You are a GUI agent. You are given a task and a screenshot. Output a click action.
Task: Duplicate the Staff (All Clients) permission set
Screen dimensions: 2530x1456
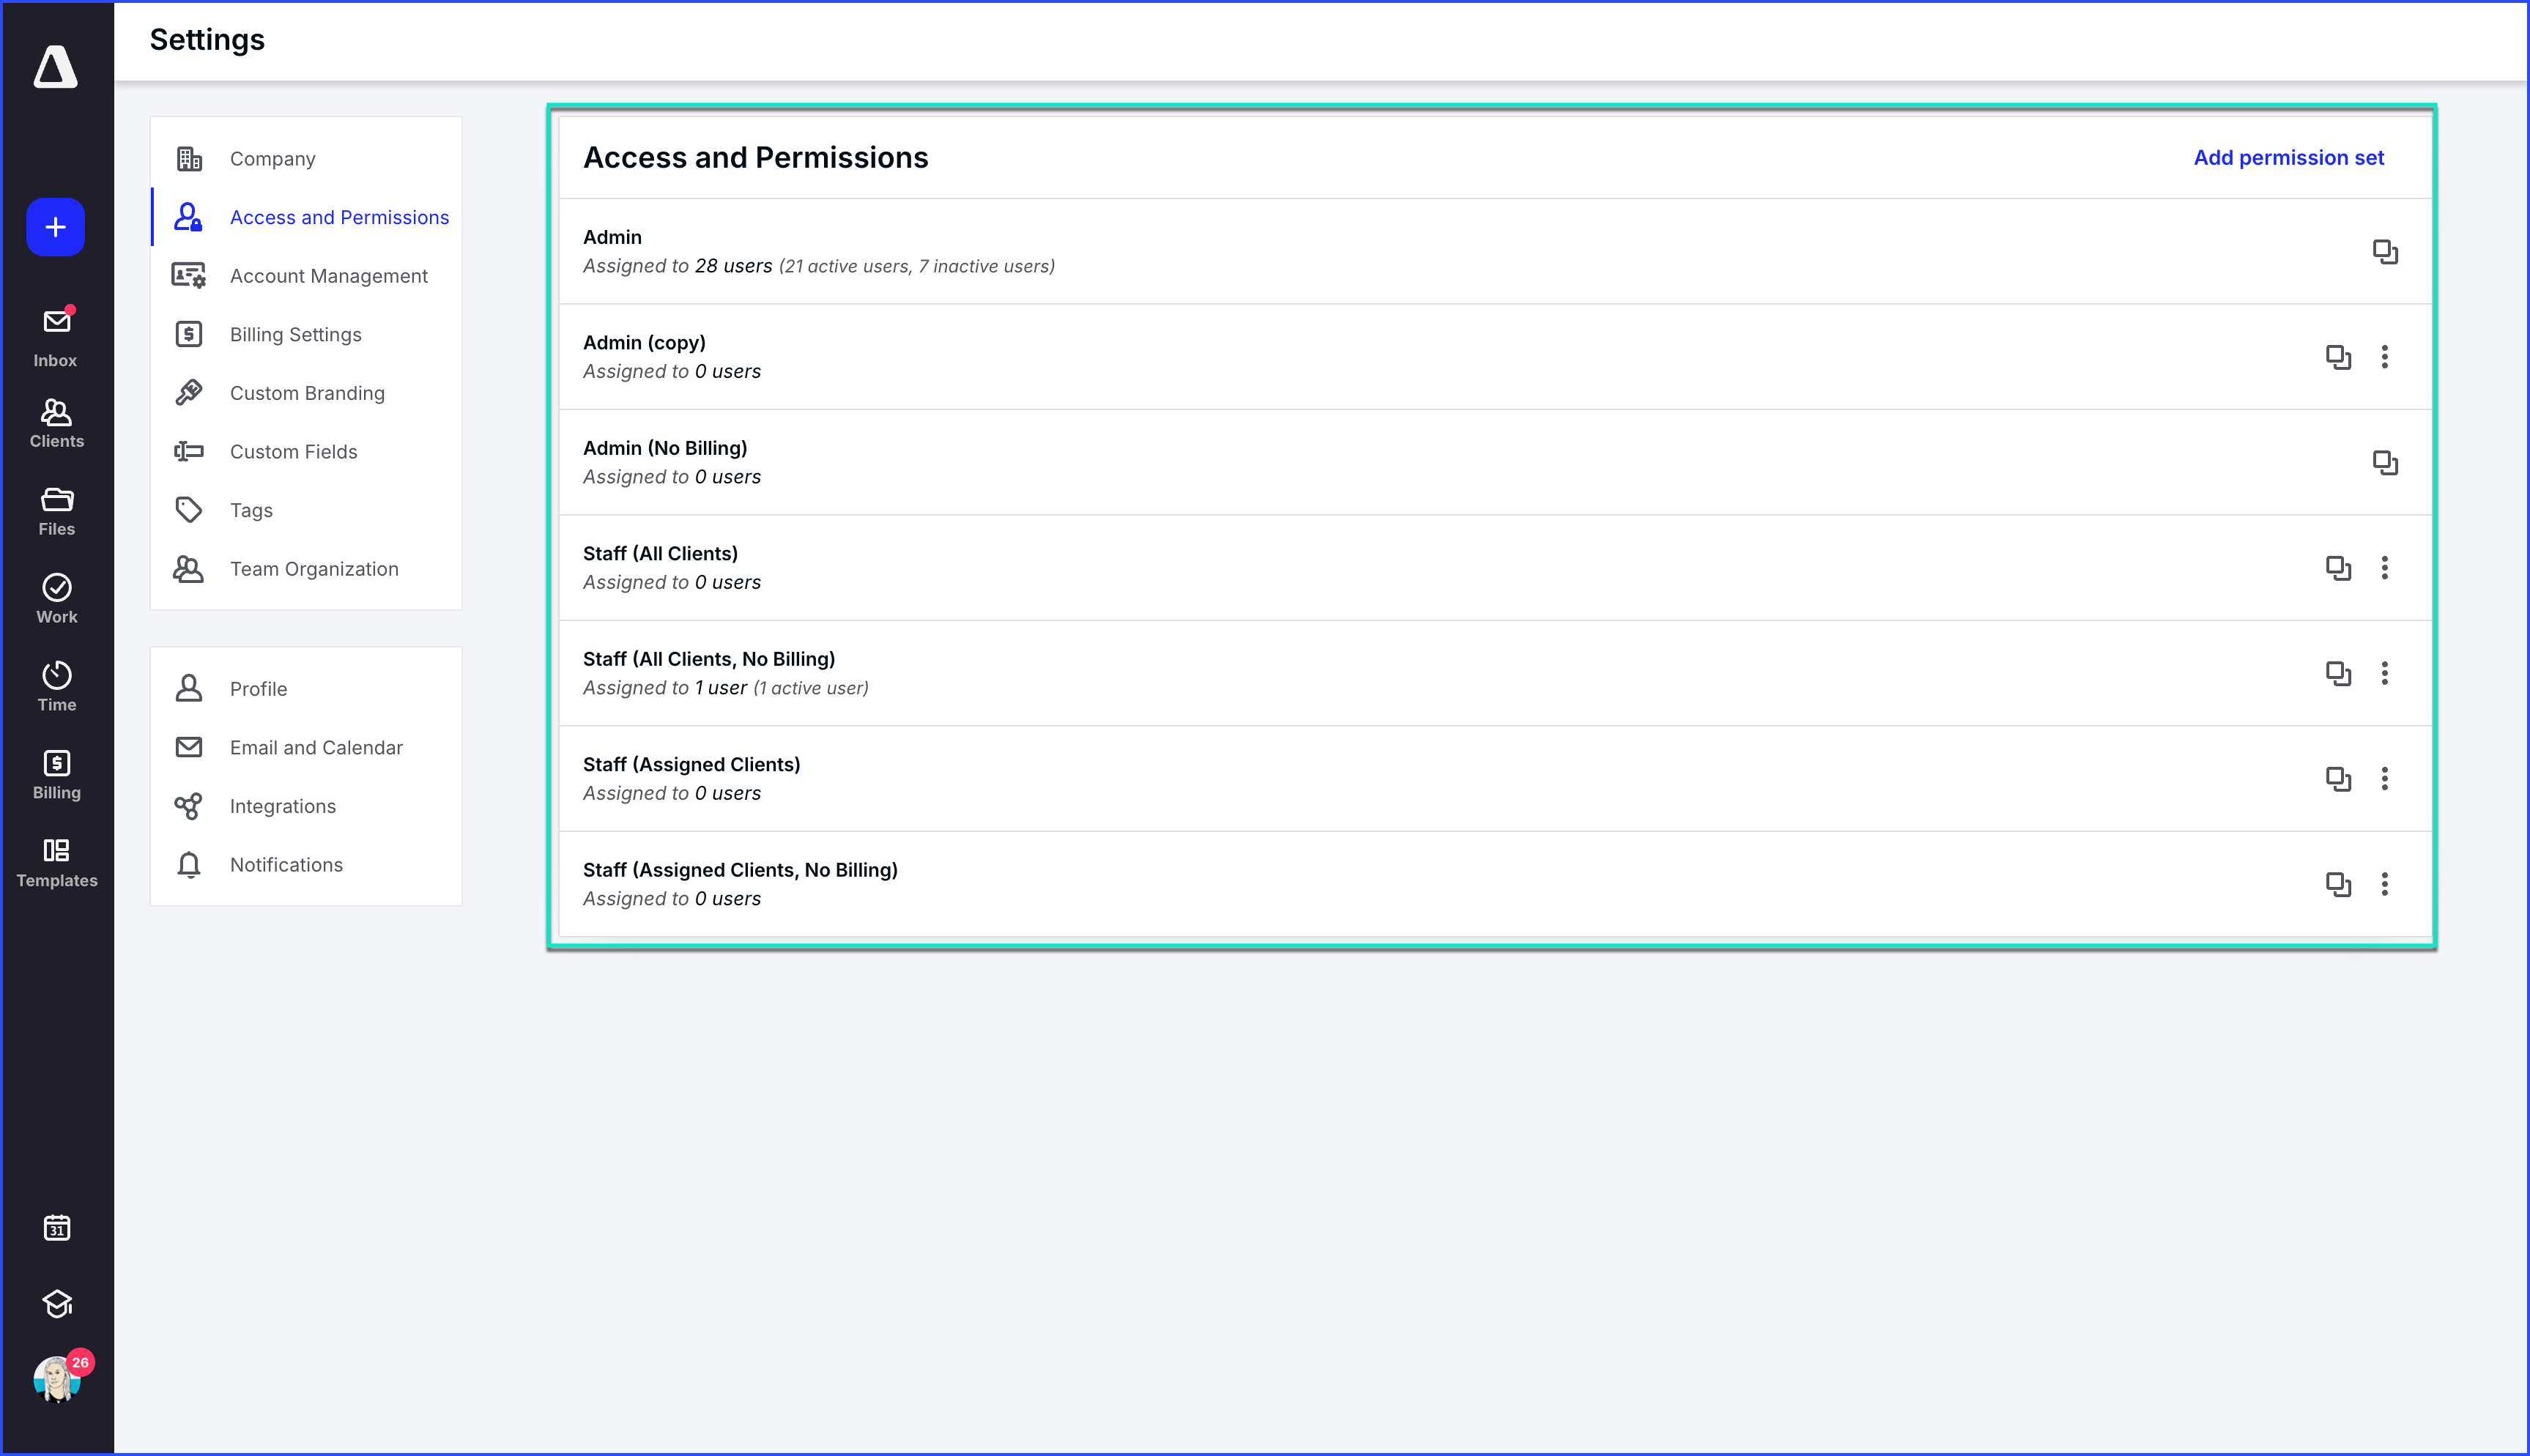point(2339,568)
